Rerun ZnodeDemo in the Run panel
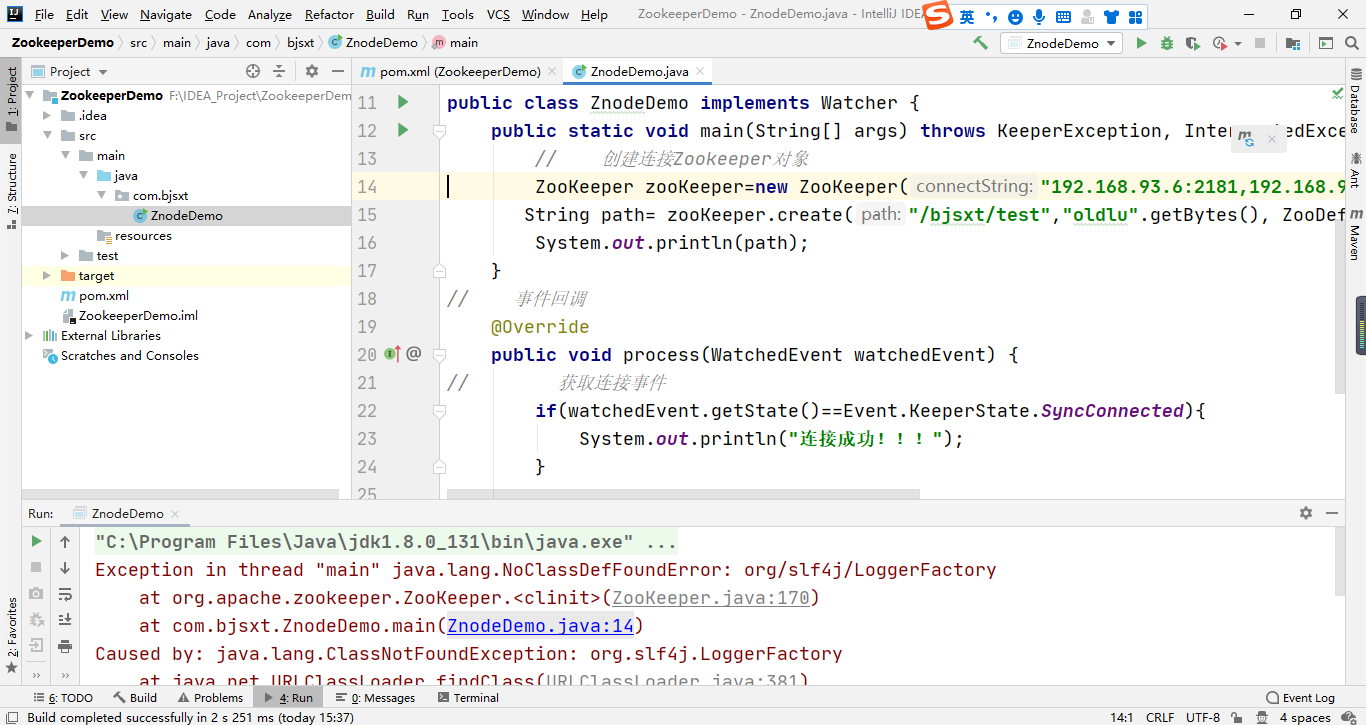 [x=36, y=541]
